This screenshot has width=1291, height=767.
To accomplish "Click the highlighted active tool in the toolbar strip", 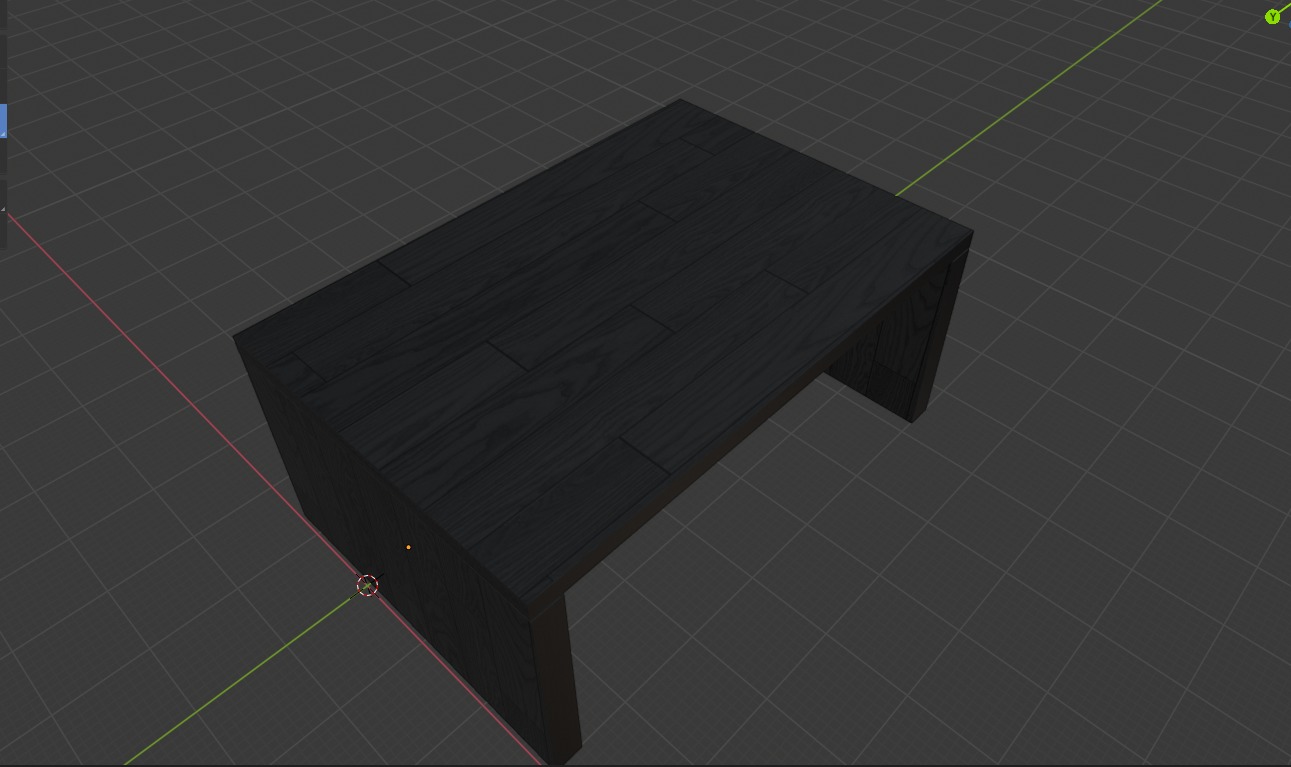I will point(3,121).
